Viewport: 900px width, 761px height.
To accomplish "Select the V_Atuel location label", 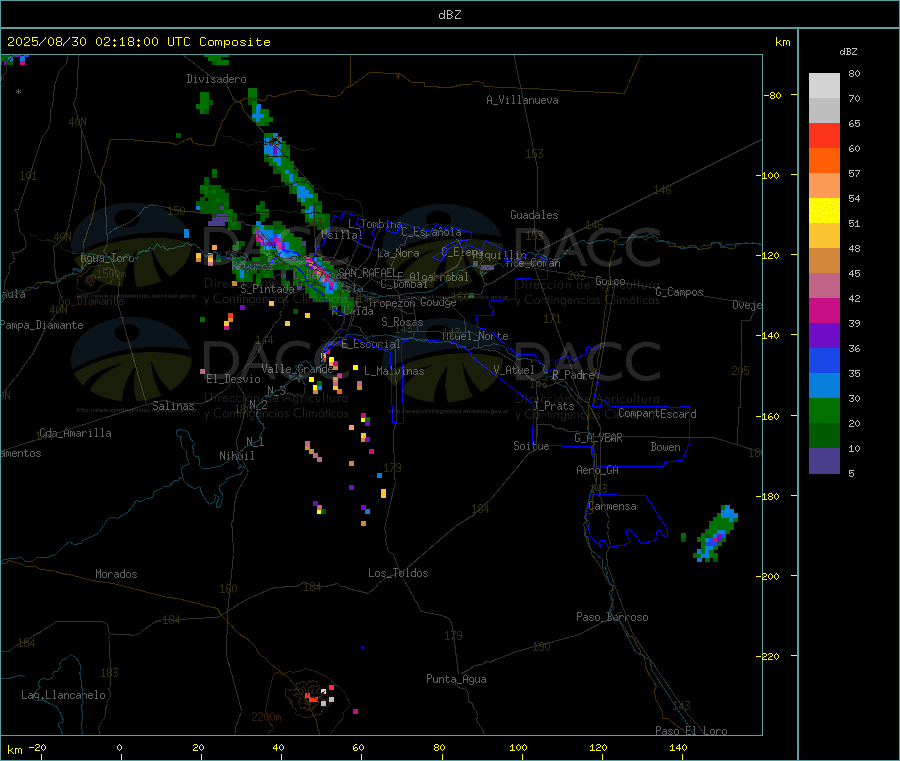I will click(x=514, y=370).
